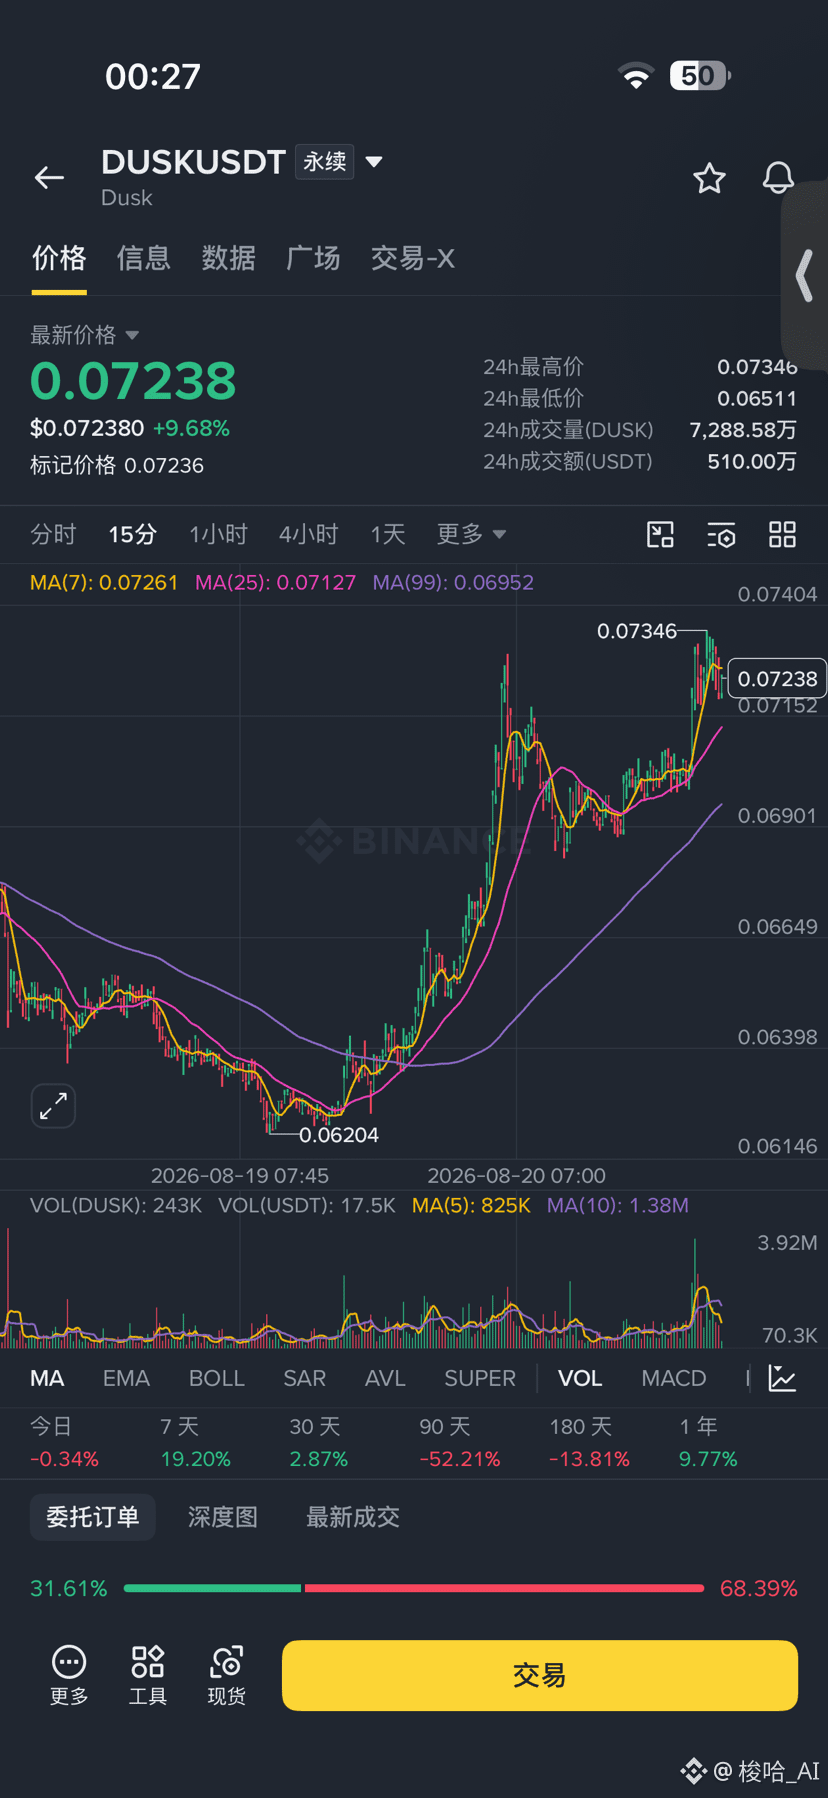The height and width of the screenshot is (1798, 828).
Task: Tap the battery indicator showing 50
Action: [x=700, y=76]
